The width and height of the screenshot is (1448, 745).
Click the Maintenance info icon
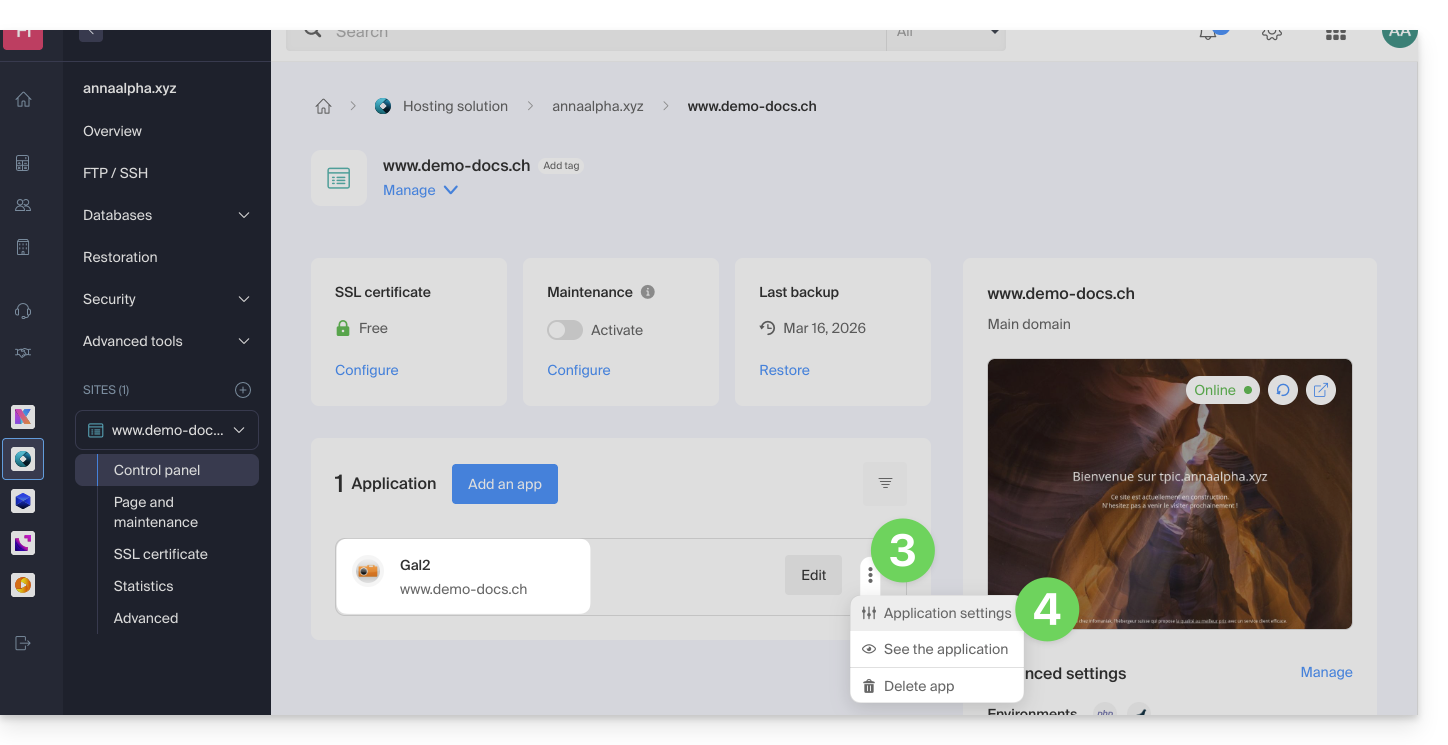coord(648,292)
